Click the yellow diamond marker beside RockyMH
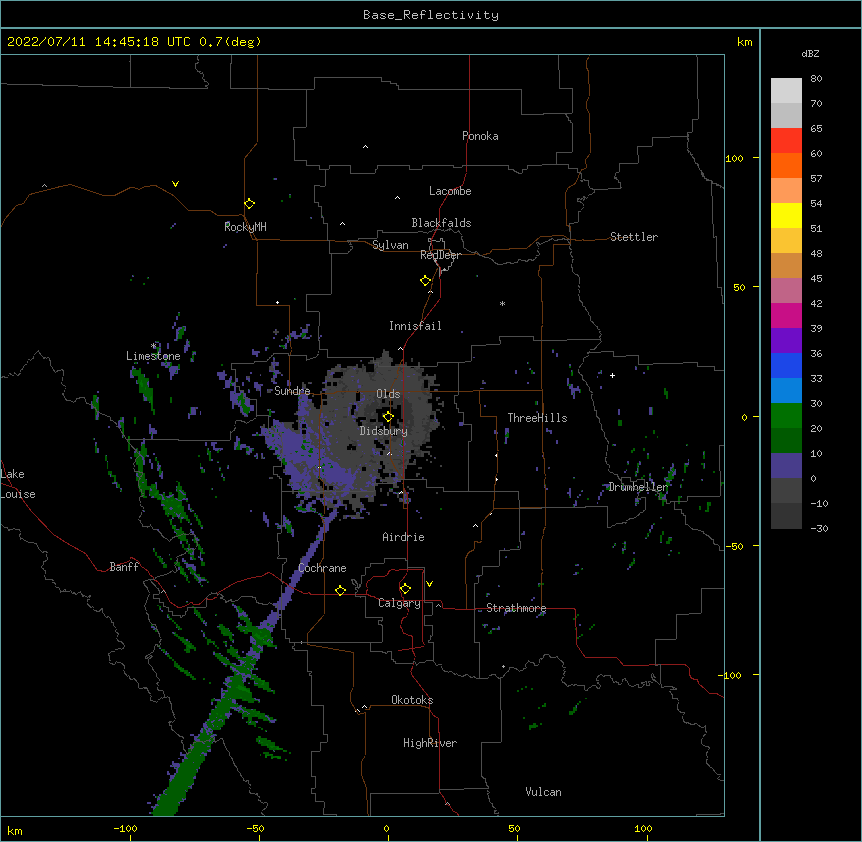The height and width of the screenshot is (842, 862). [250, 204]
